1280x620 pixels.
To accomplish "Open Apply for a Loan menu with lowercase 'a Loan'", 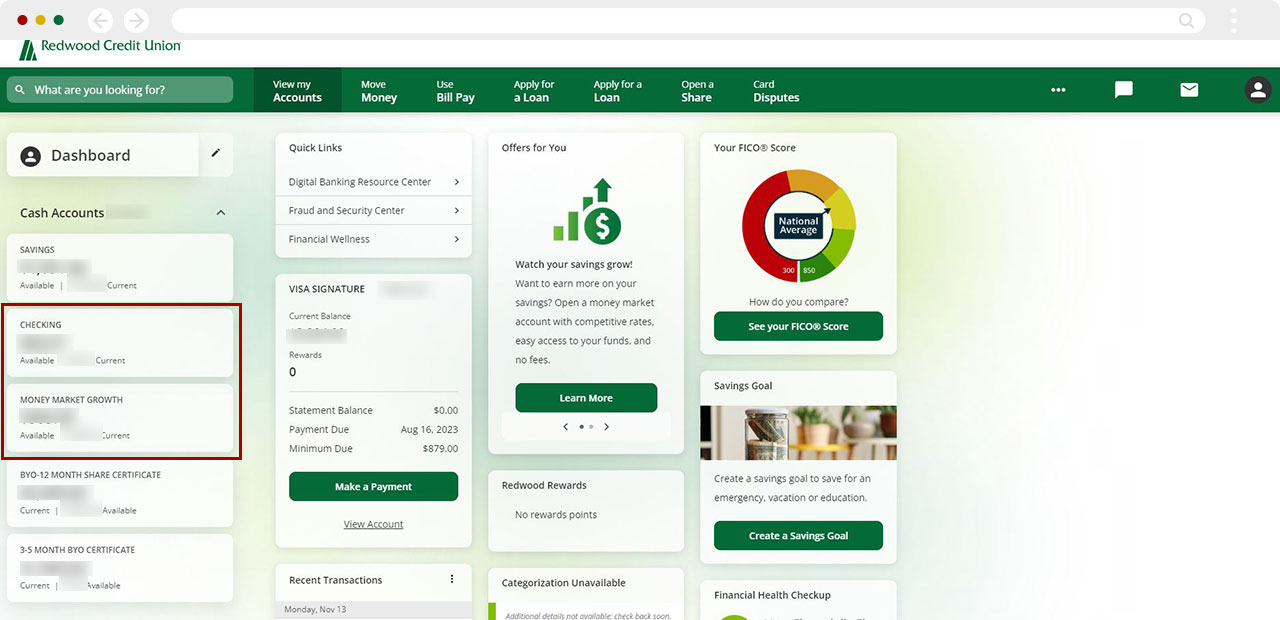I will pos(534,91).
